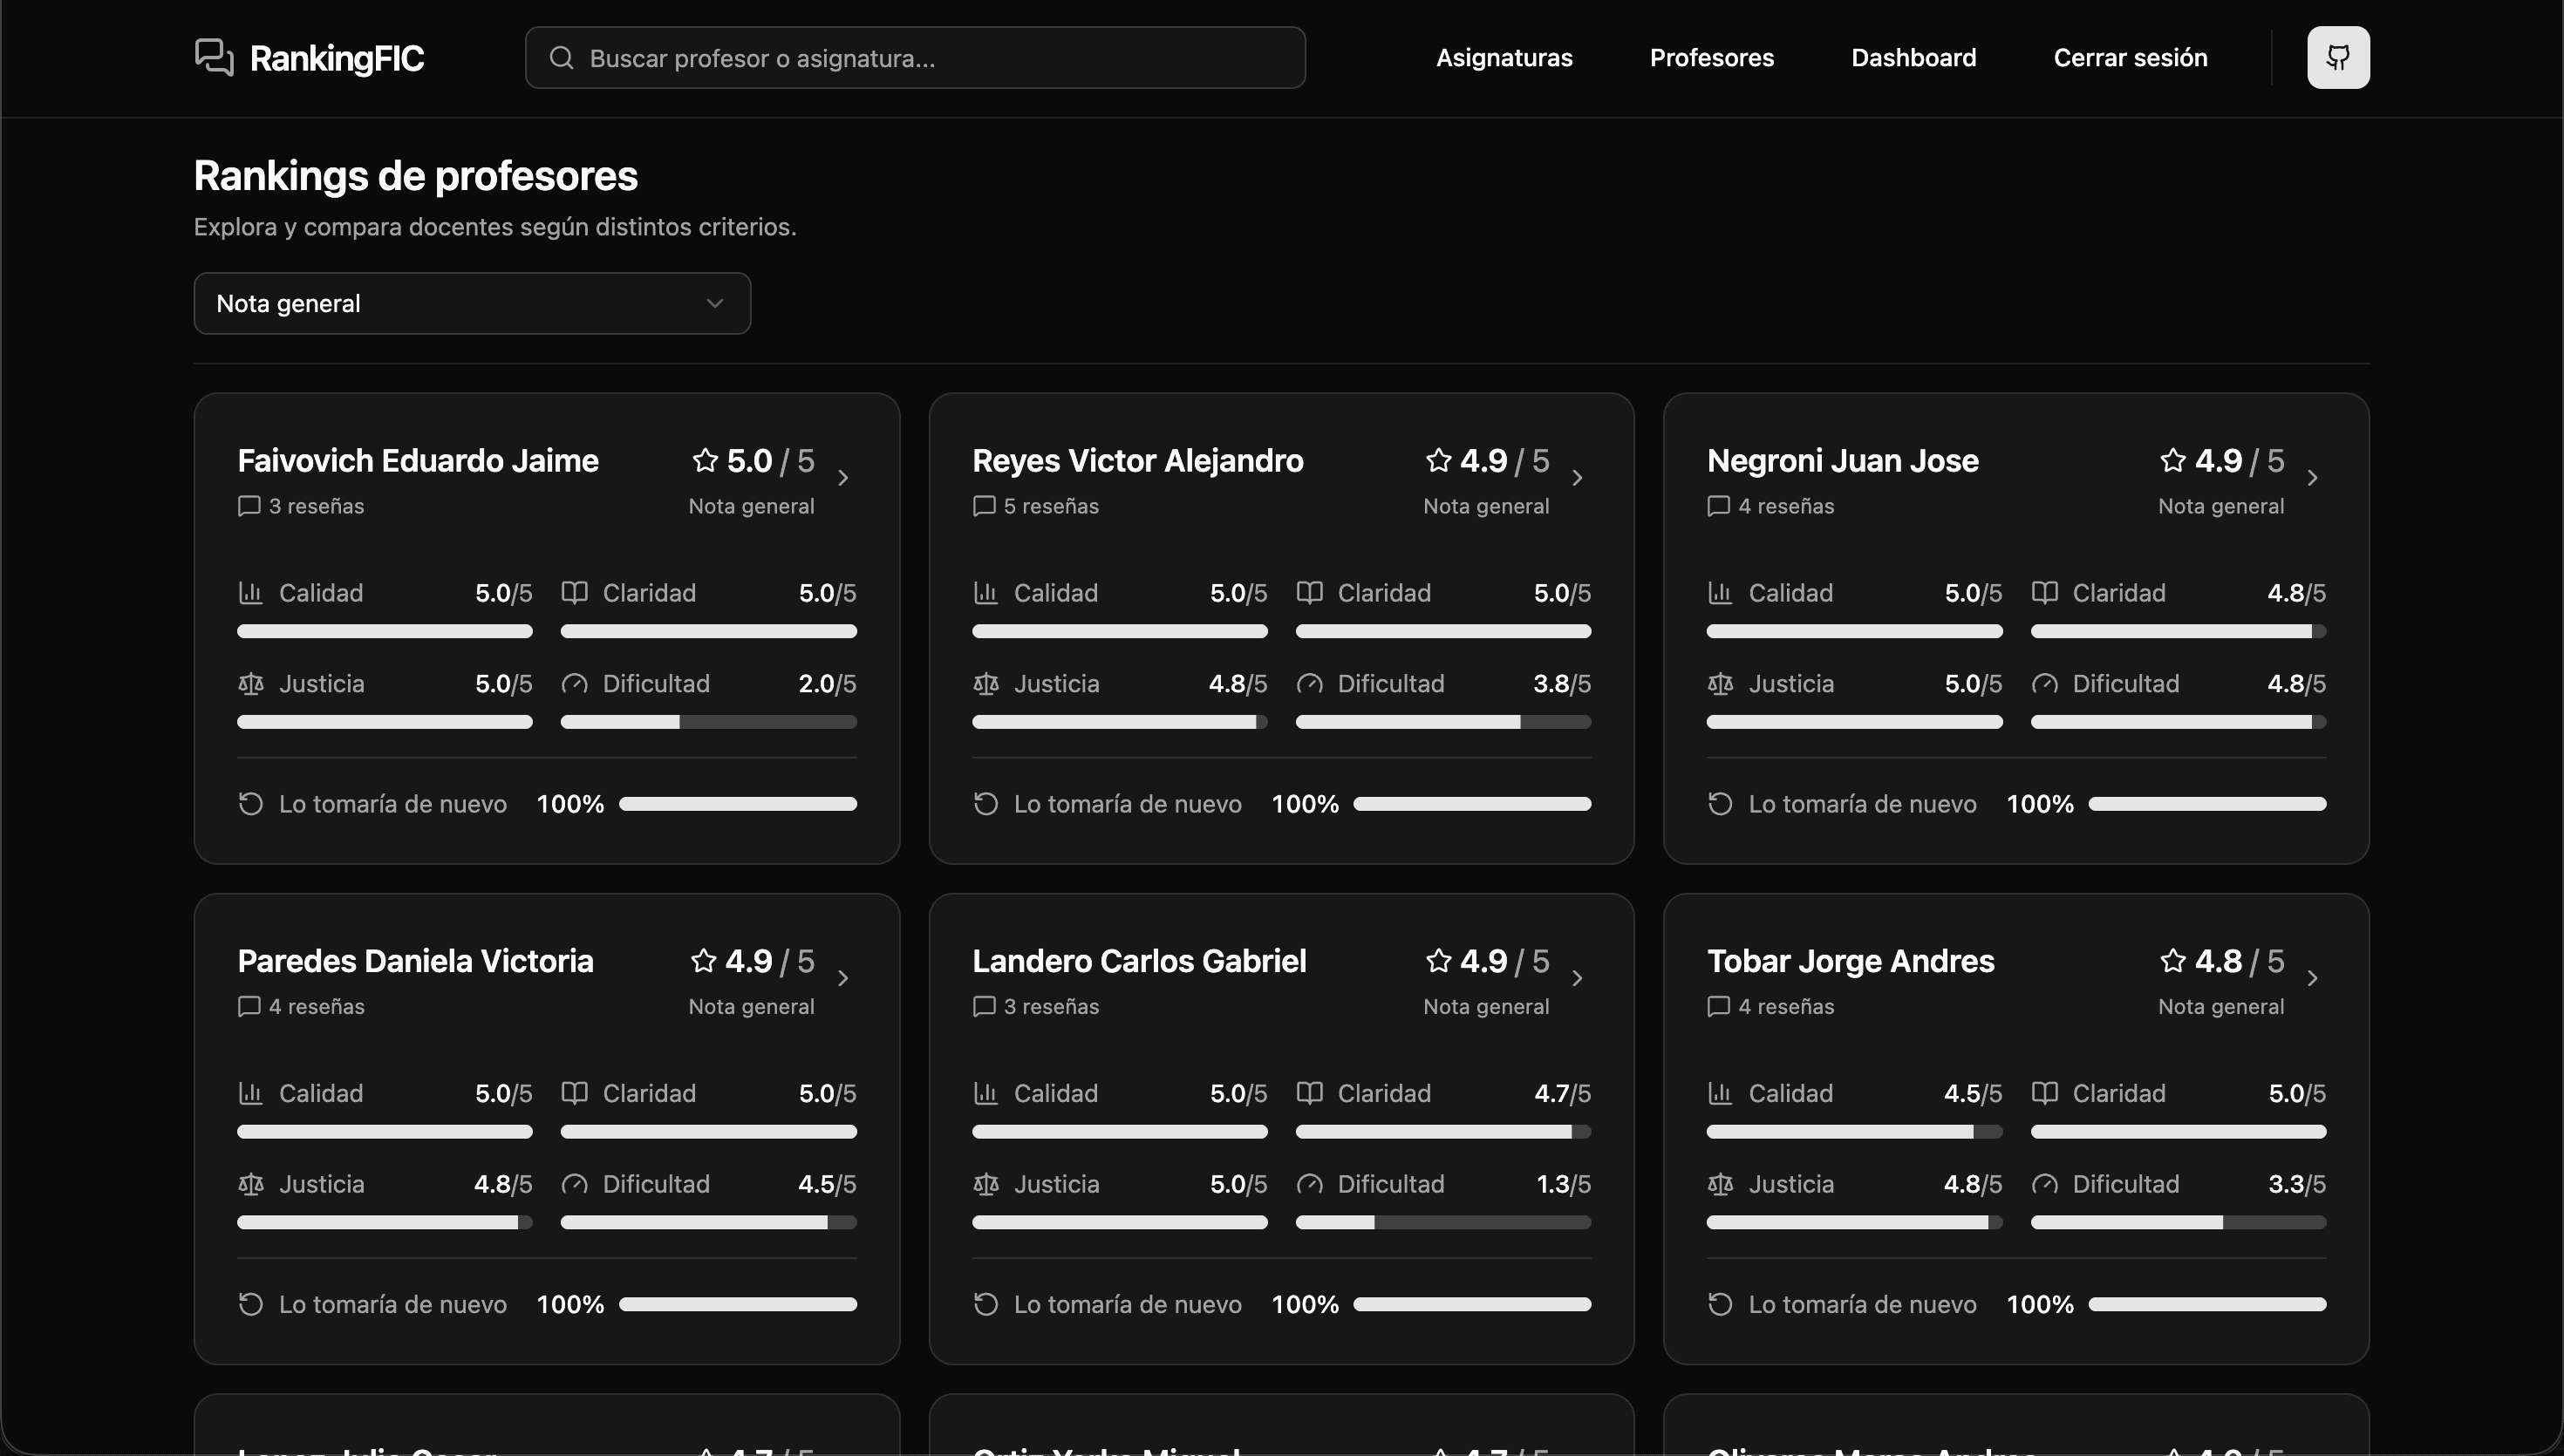This screenshot has width=2564, height=1456.
Task: Click Negroni's Lo tomaría de nuevo 100% bar
Action: pos(2207,804)
